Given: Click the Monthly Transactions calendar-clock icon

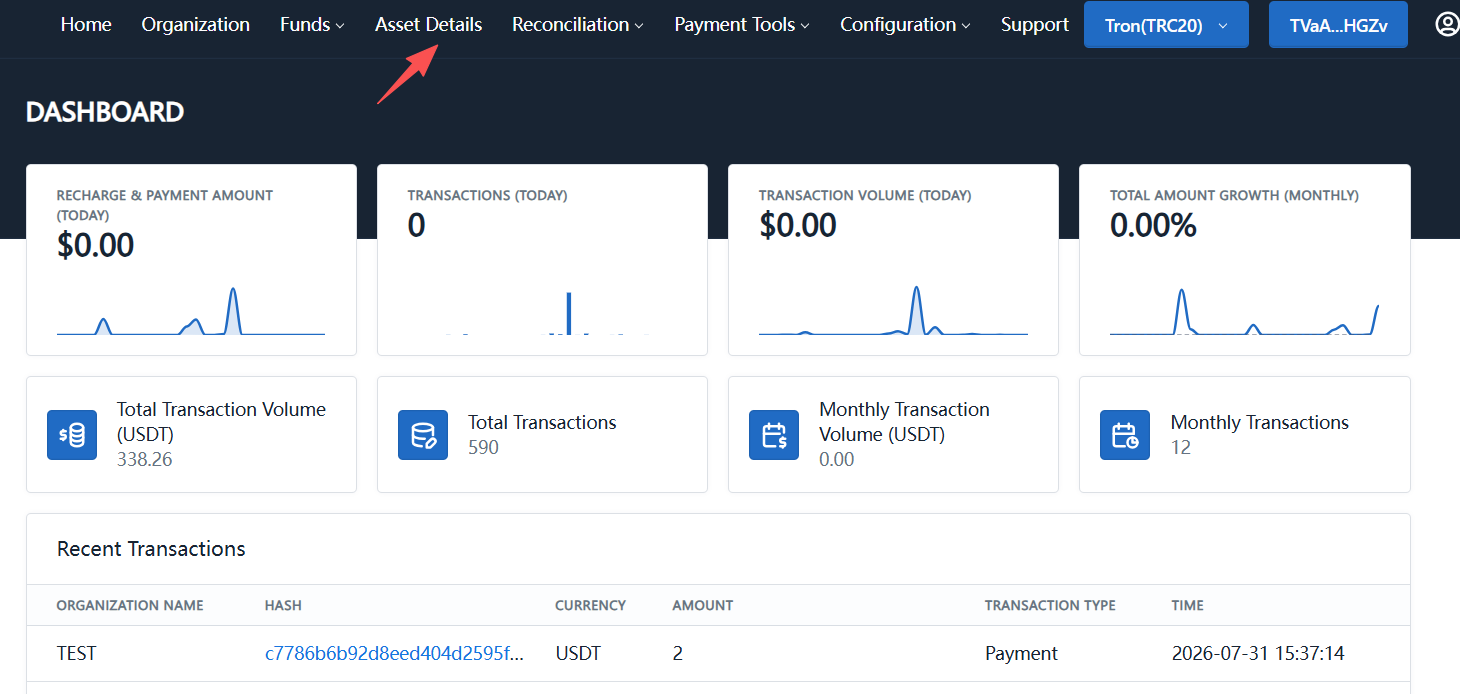Looking at the screenshot, I should tap(1125, 435).
